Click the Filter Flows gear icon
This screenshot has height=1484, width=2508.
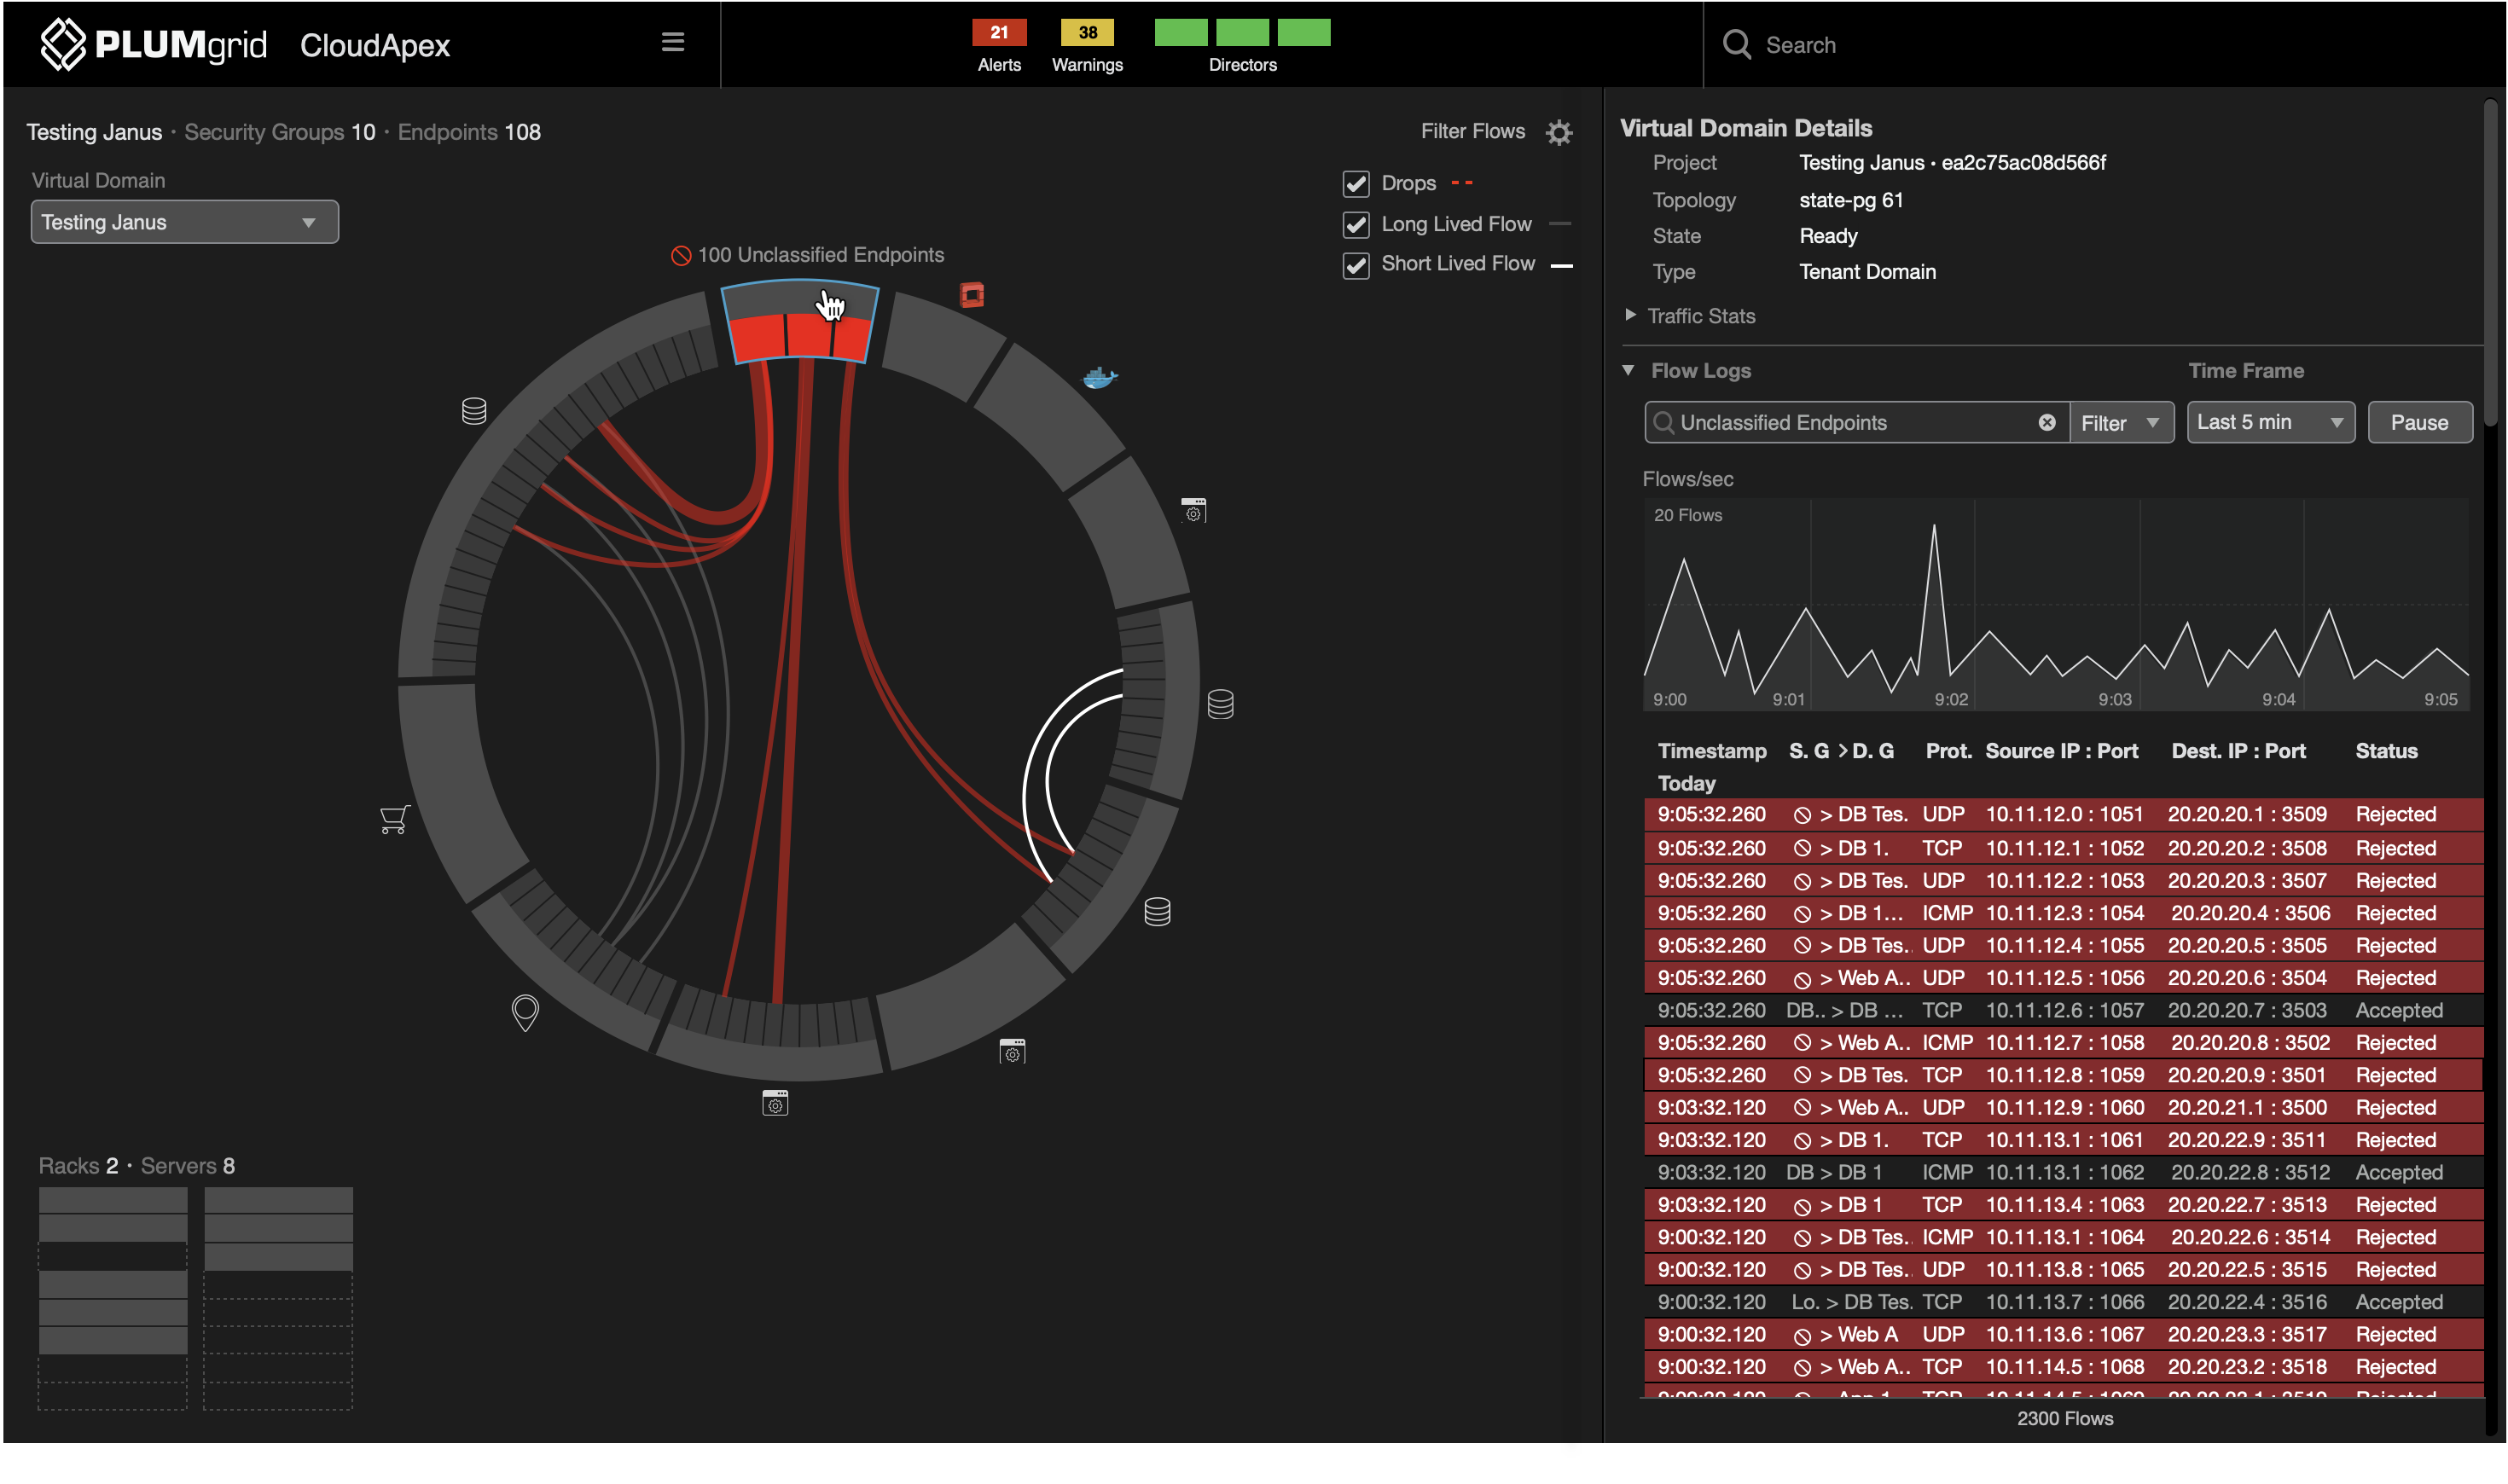1559,132
